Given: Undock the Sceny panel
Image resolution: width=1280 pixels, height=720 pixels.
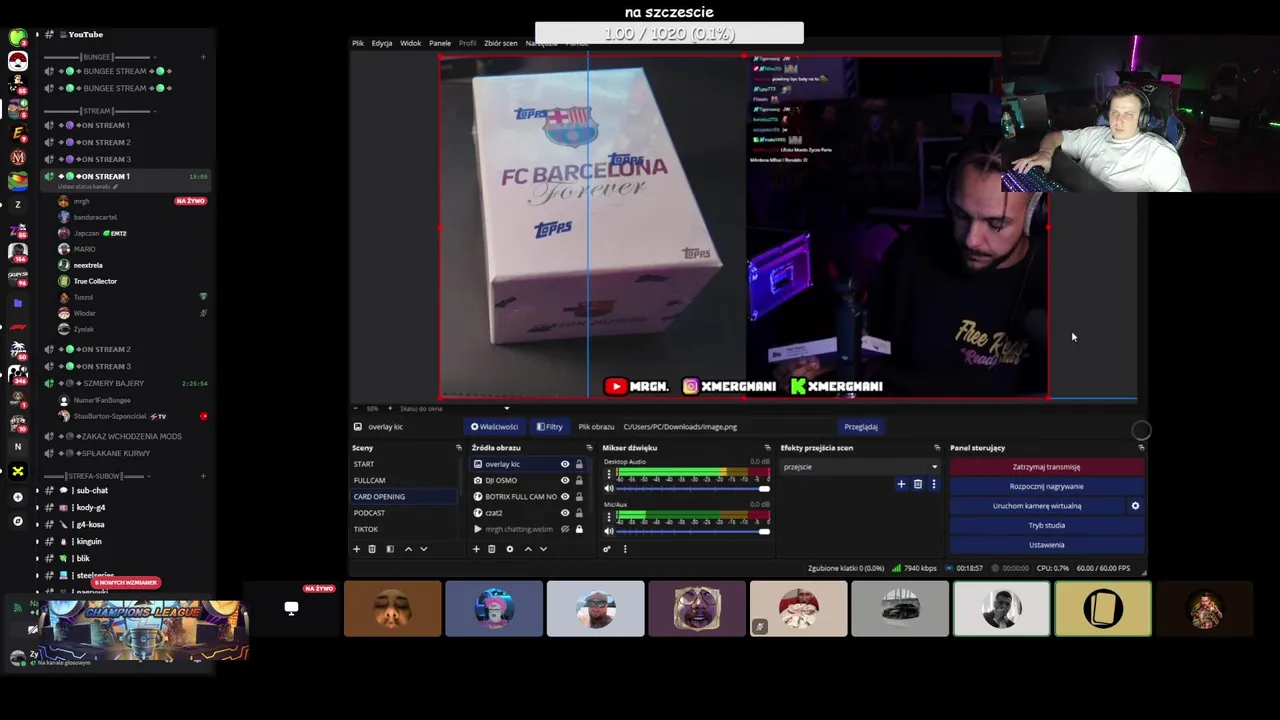Looking at the screenshot, I should 459,448.
